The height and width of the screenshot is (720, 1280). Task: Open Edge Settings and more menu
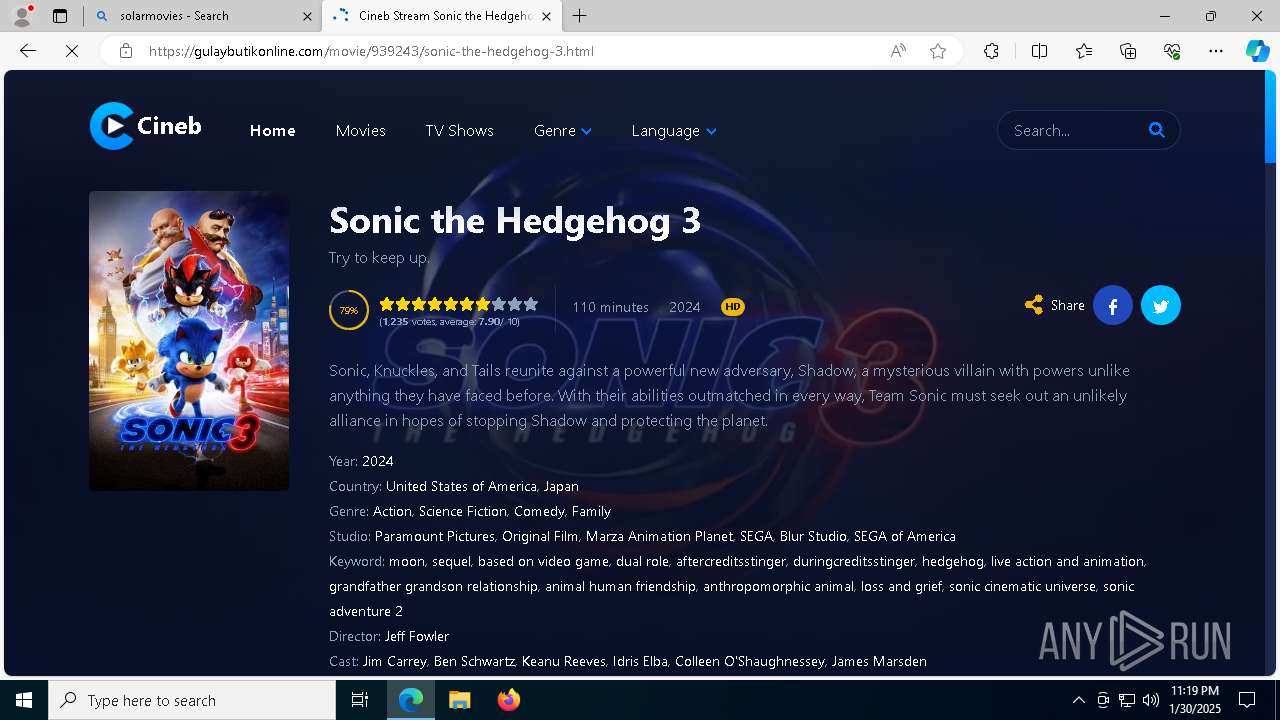click(1216, 51)
